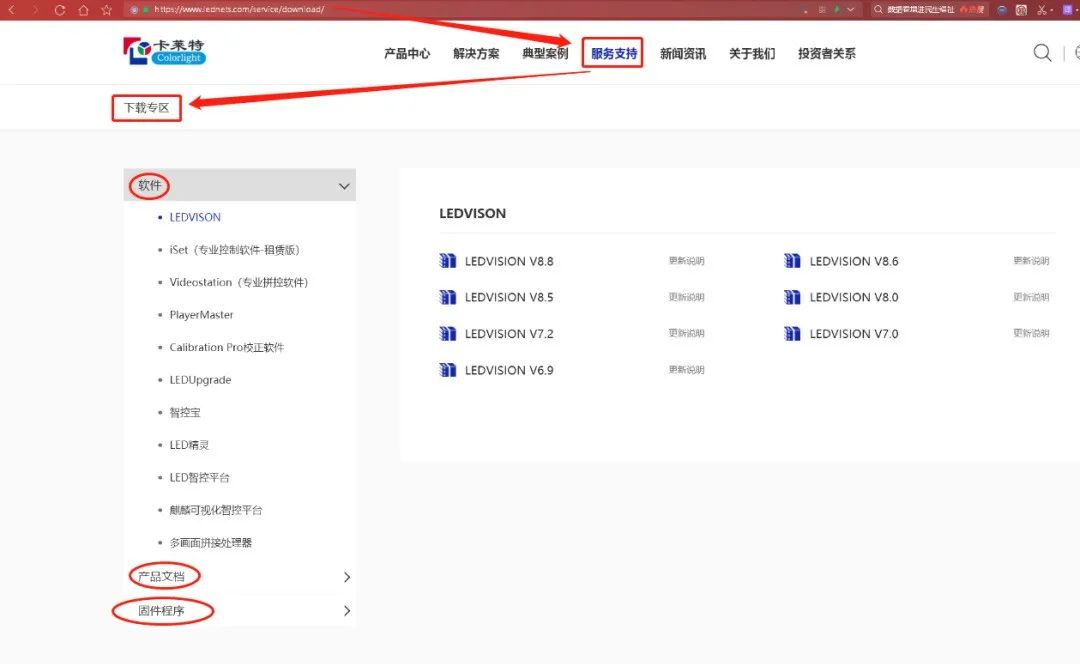Click the browser scissors screenshot icon

[1042, 10]
